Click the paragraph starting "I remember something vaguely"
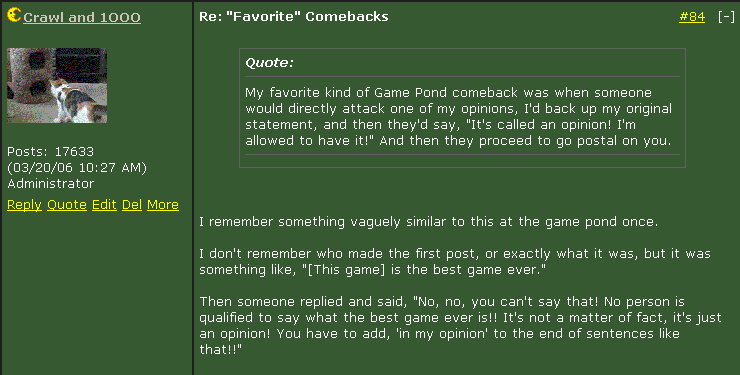 [429, 222]
